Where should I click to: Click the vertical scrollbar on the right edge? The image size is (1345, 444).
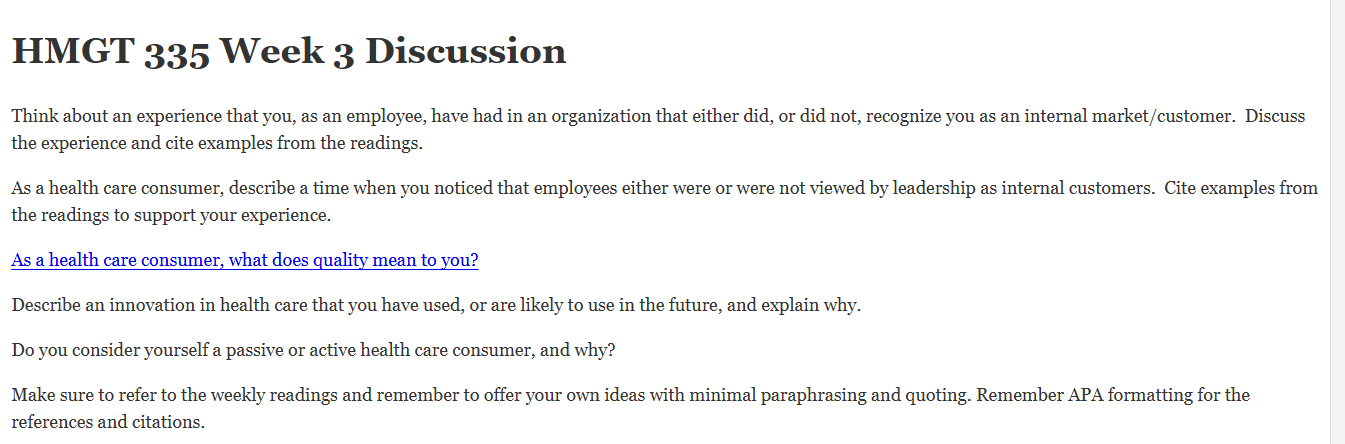tap(1338, 222)
